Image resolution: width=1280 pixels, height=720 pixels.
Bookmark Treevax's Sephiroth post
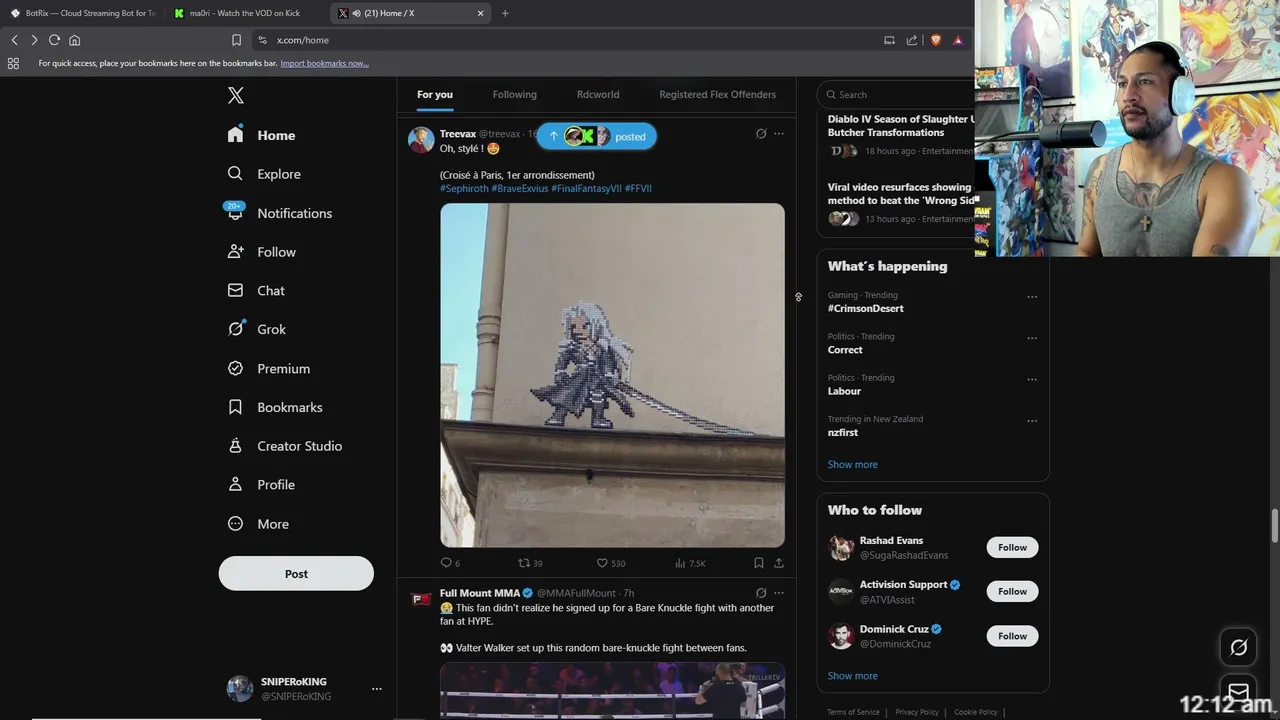(759, 563)
